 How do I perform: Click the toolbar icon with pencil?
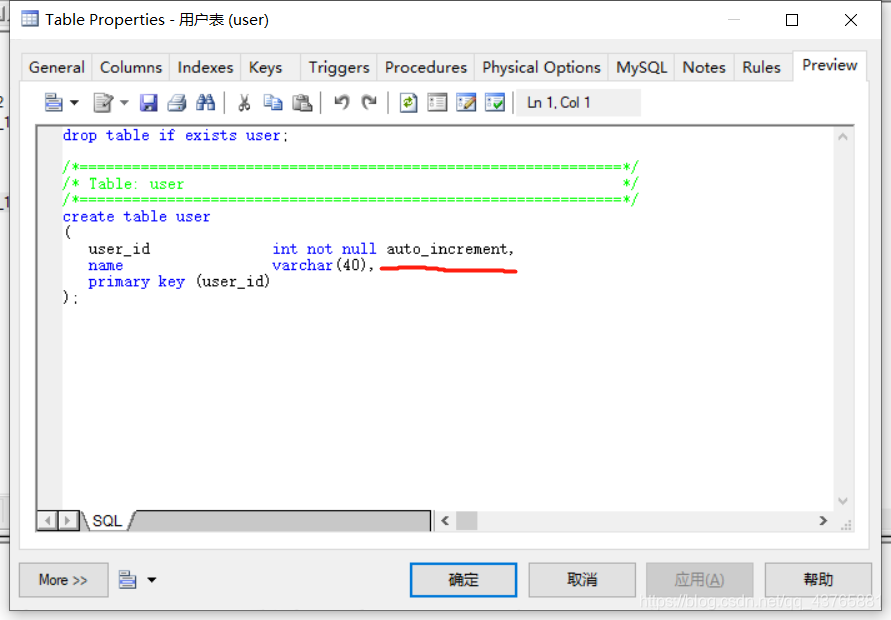point(466,103)
